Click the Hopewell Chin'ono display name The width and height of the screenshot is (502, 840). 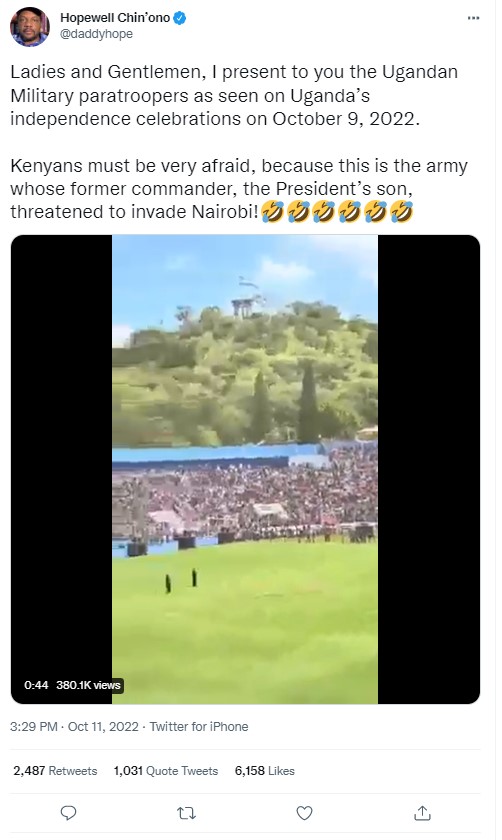pos(115,18)
